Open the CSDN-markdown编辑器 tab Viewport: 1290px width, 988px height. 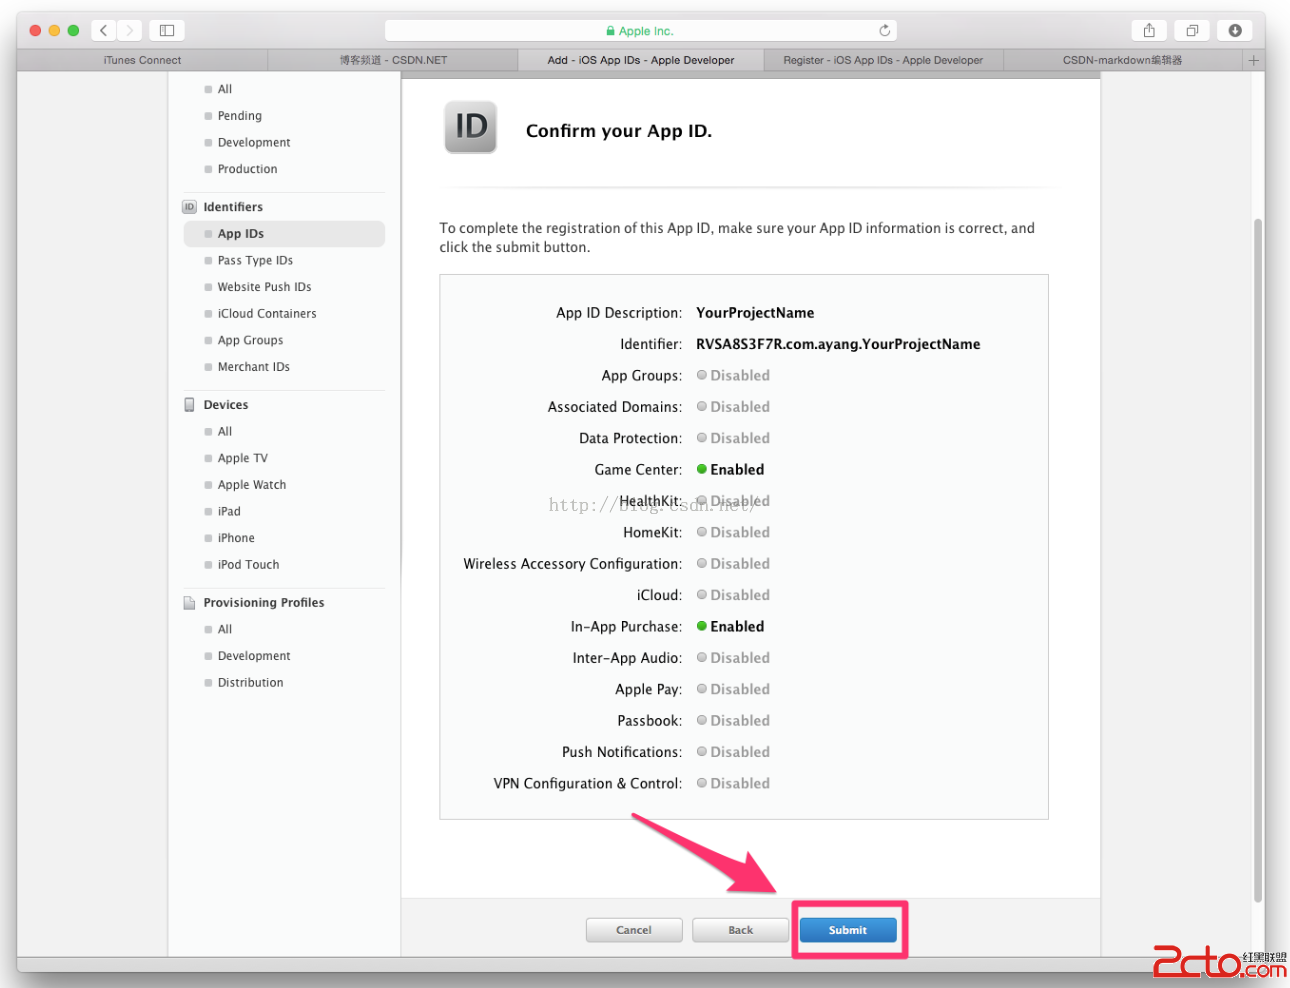click(x=1122, y=60)
